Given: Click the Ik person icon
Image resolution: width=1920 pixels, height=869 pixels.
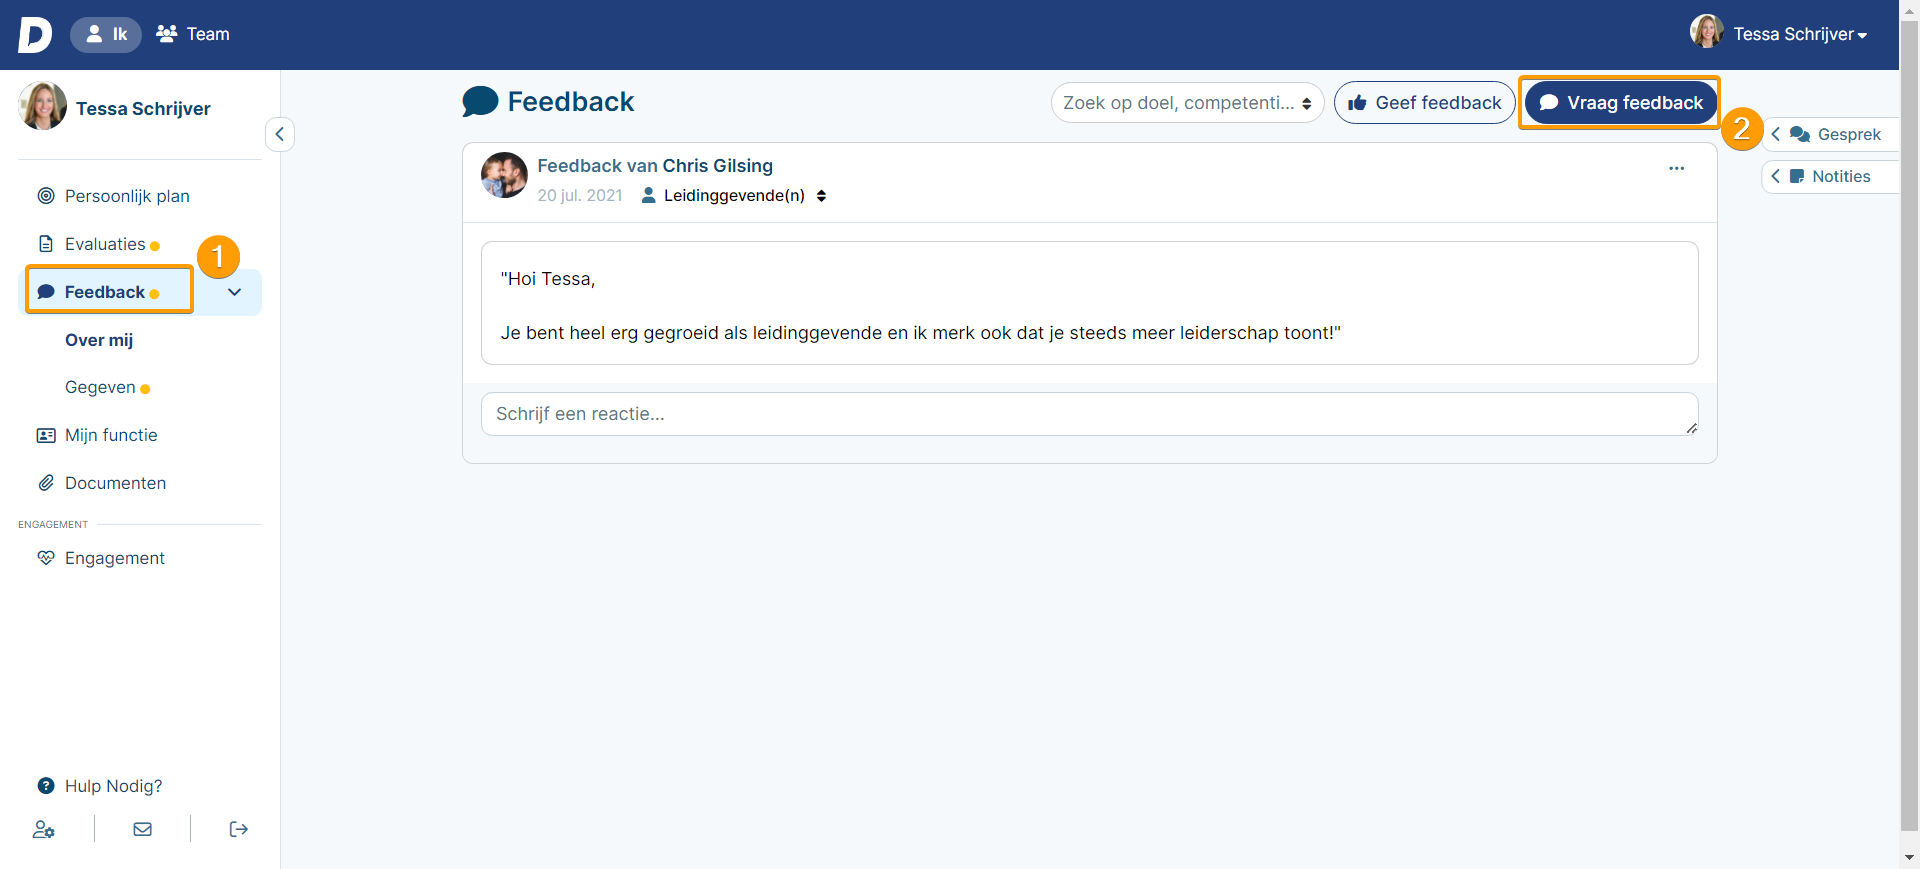Looking at the screenshot, I should (x=94, y=34).
